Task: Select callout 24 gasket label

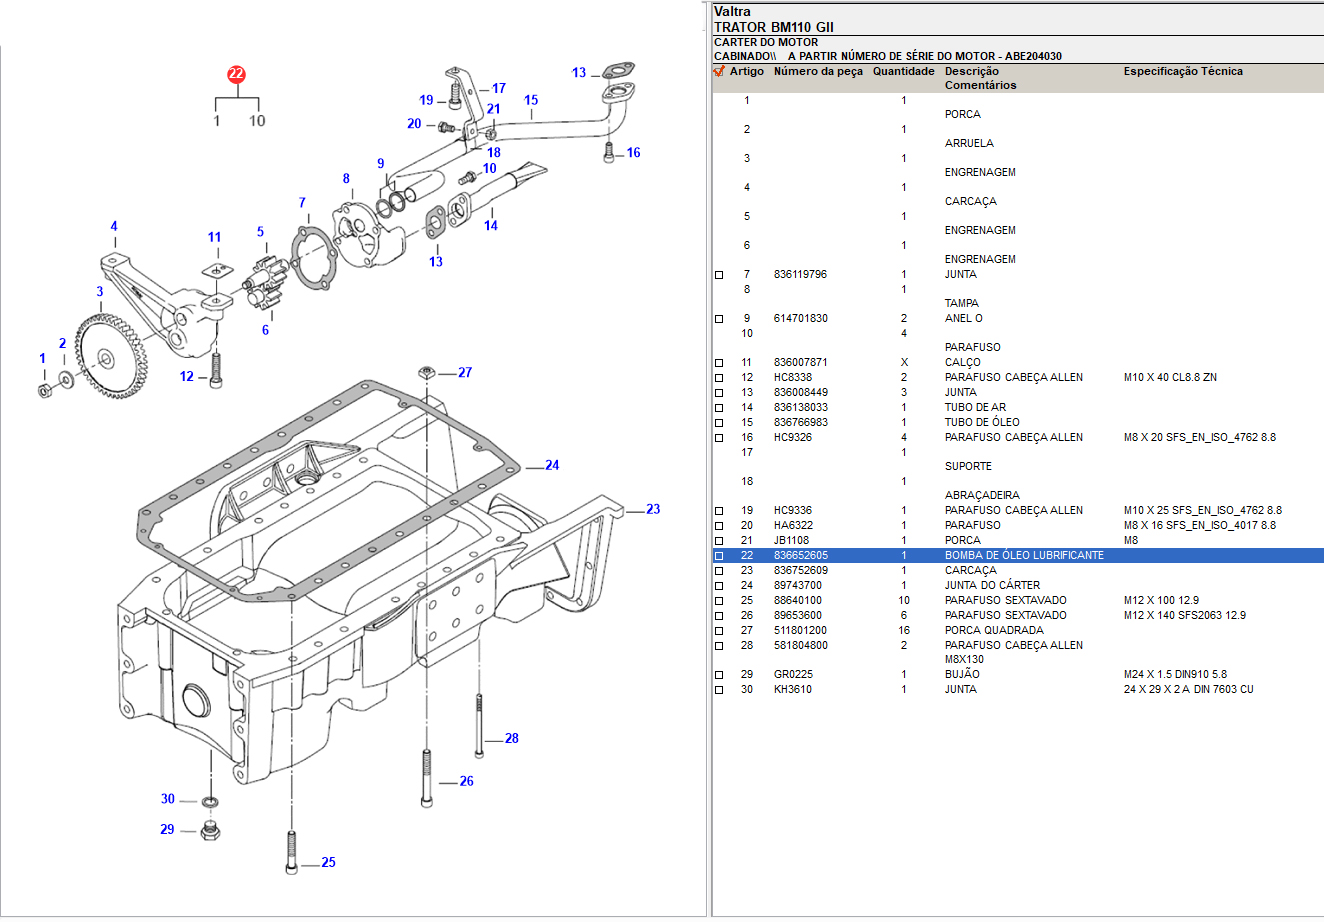Action: click(552, 465)
